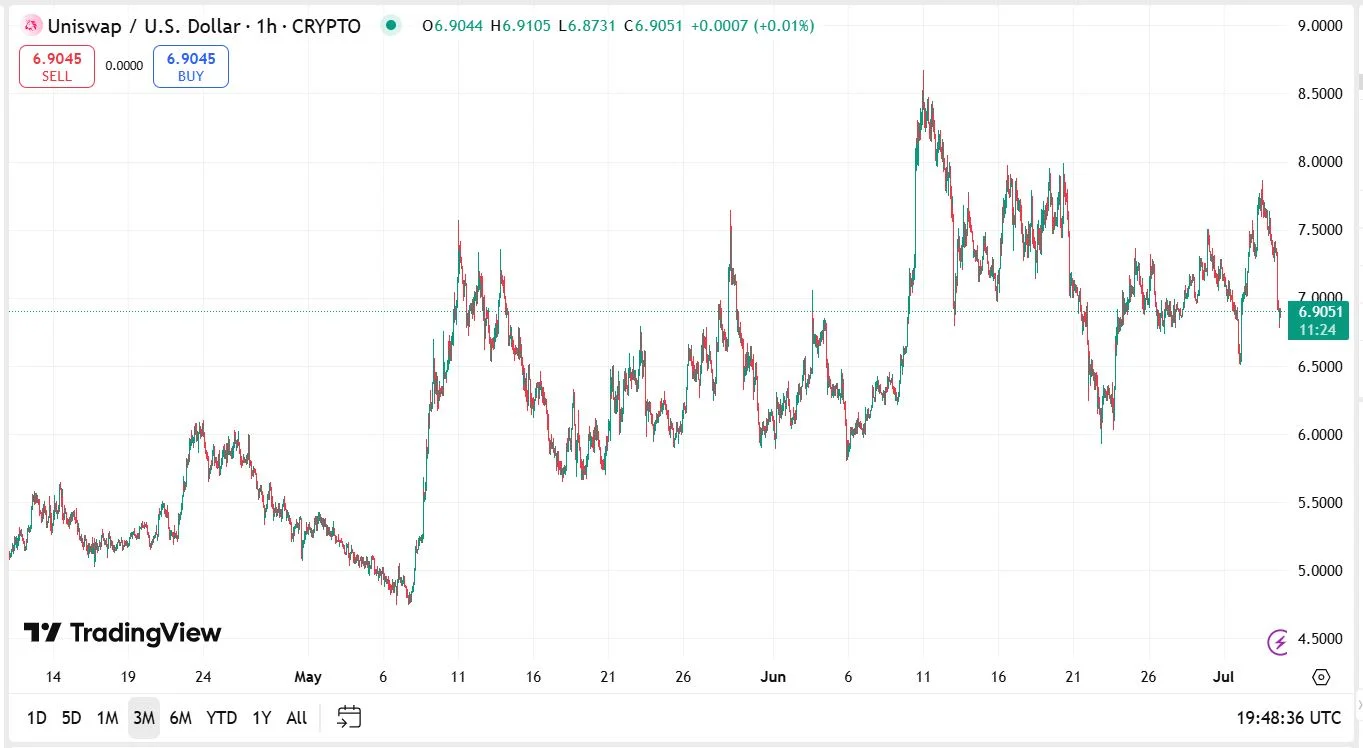Click the purple lightning flash icon

click(x=1278, y=642)
